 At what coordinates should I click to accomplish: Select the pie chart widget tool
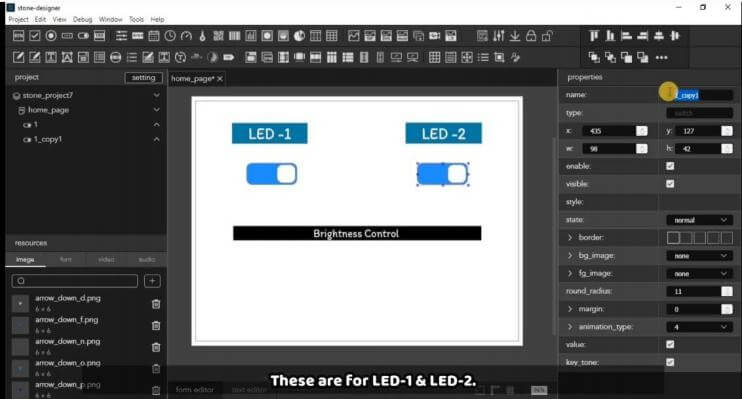(x=299, y=36)
